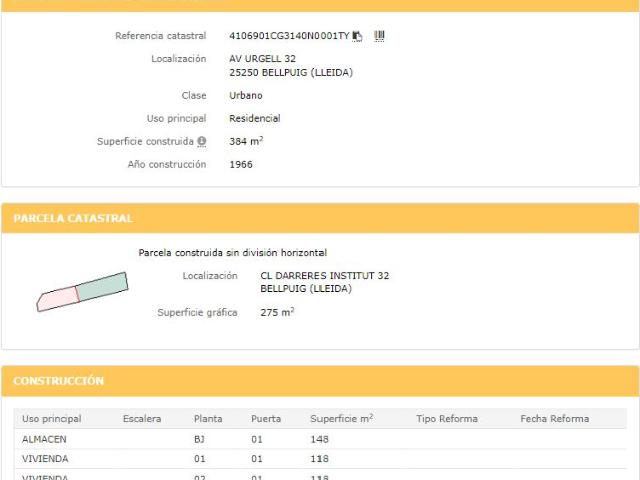Click the AV URGELL 32 address

(x=262, y=59)
